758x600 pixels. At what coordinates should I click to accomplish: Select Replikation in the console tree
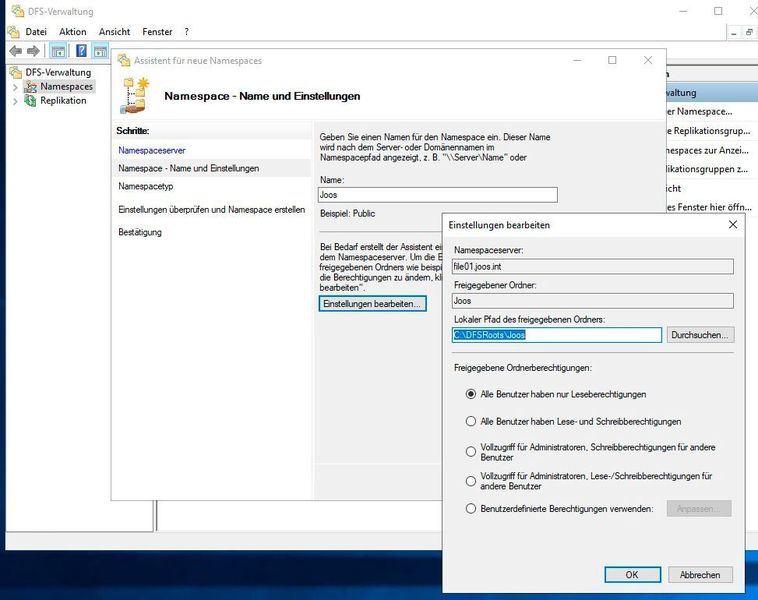[x=63, y=101]
